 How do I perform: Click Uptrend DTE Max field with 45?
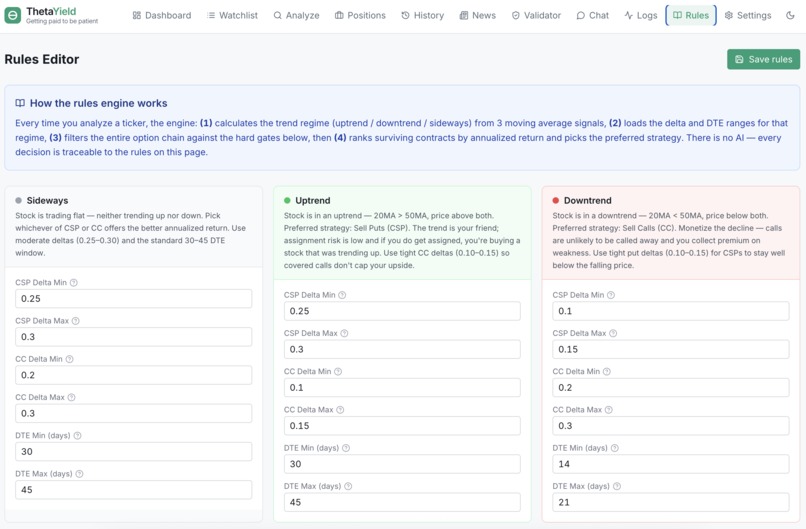pyautogui.click(x=402, y=502)
